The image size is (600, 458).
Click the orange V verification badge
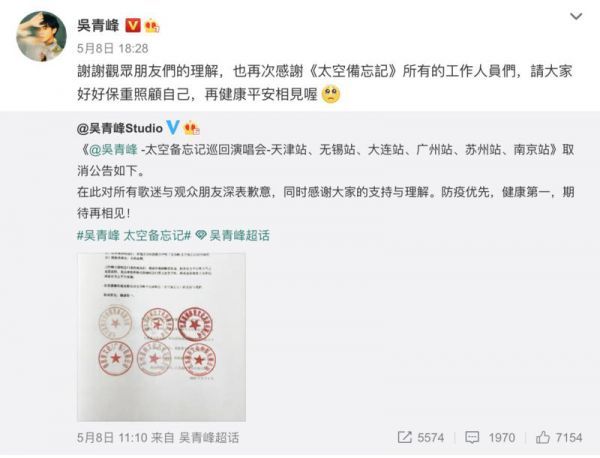pos(133,26)
